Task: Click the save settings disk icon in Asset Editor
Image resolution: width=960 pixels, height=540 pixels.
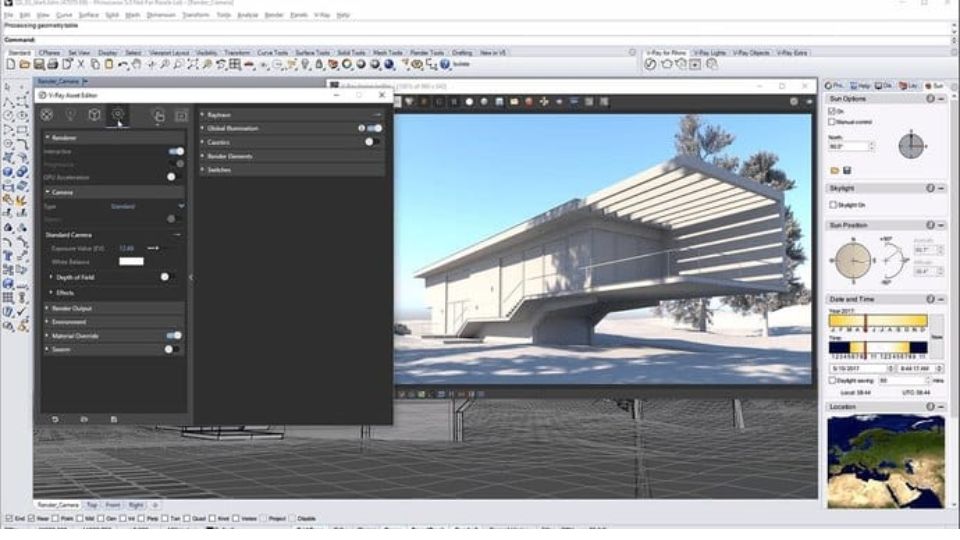Action: pos(114,419)
